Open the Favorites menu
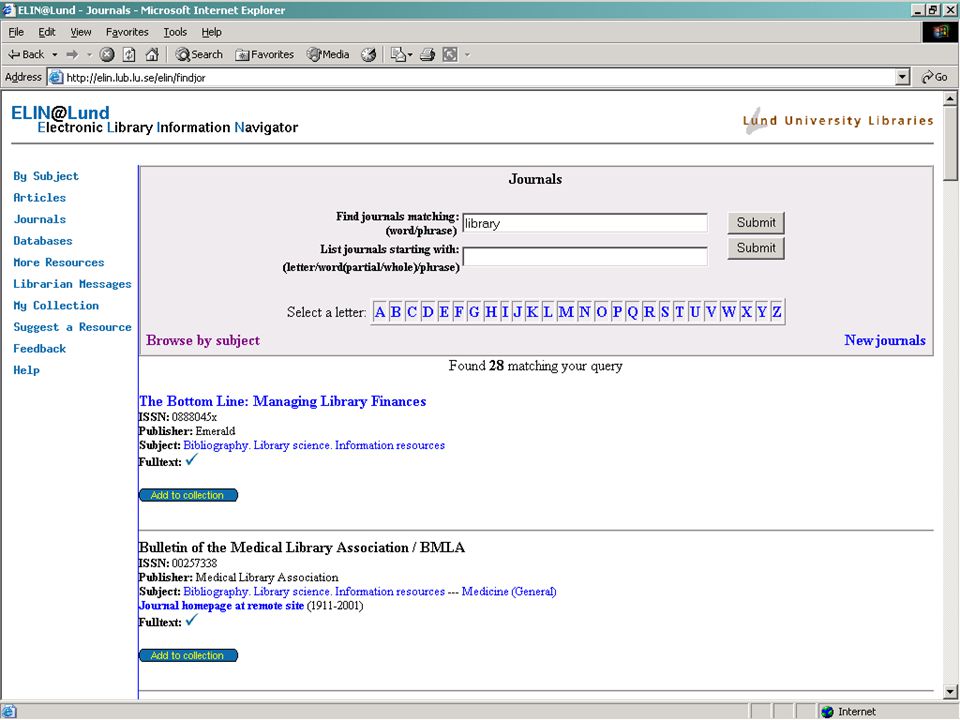The height and width of the screenshot is (720, 960). click(x=127, y=32)
